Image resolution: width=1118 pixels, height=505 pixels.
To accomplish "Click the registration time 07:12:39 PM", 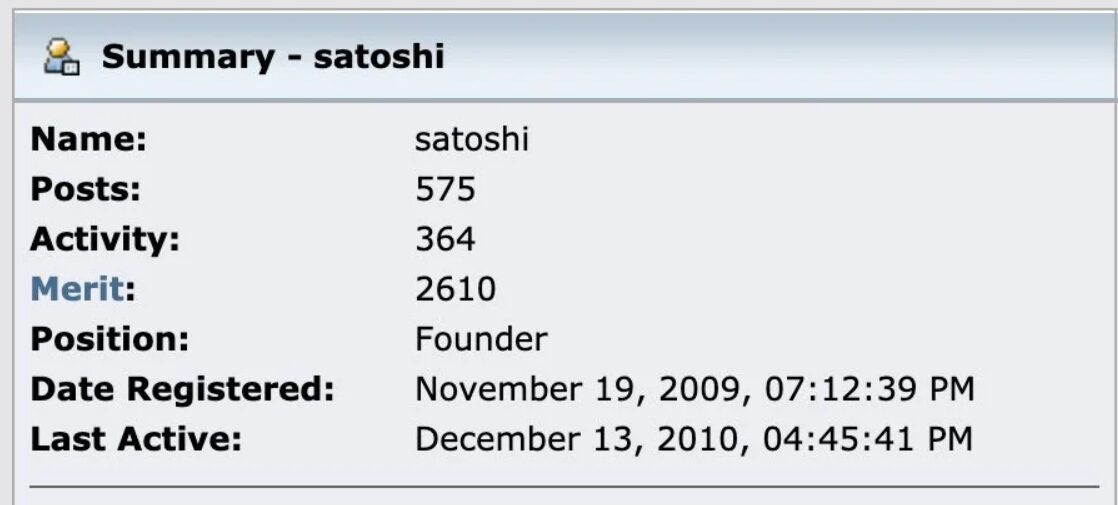I will (x=867, y=389).
